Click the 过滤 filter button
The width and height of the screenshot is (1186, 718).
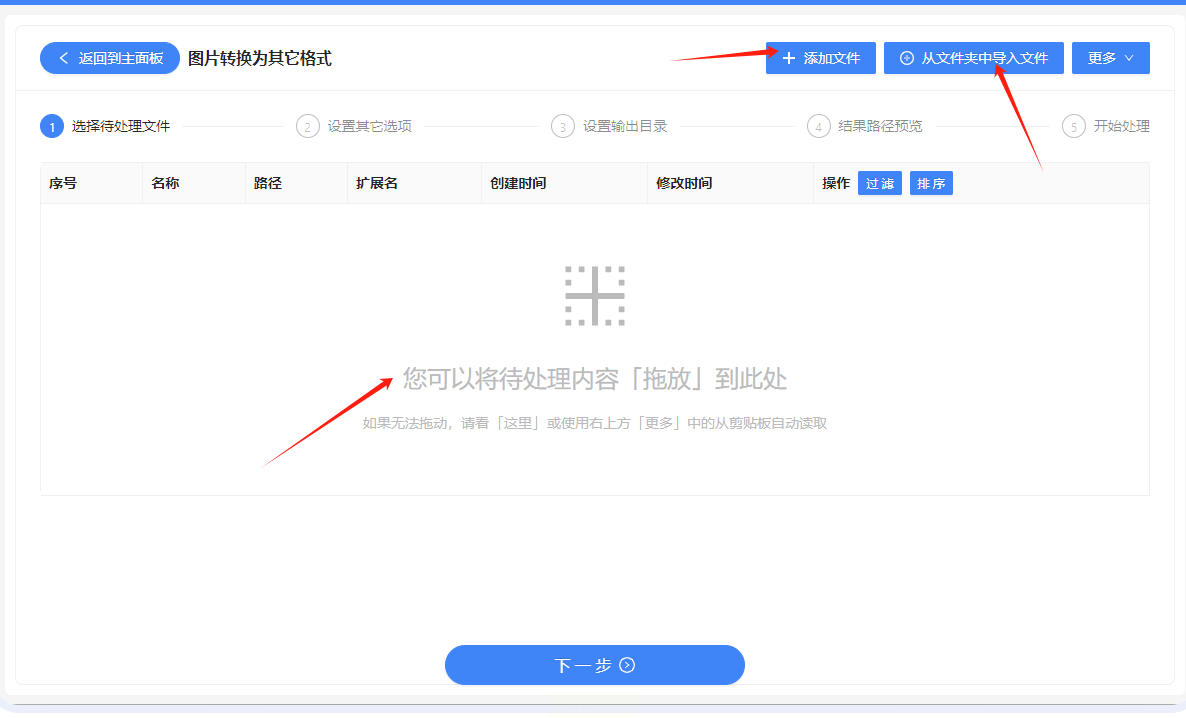880,183
